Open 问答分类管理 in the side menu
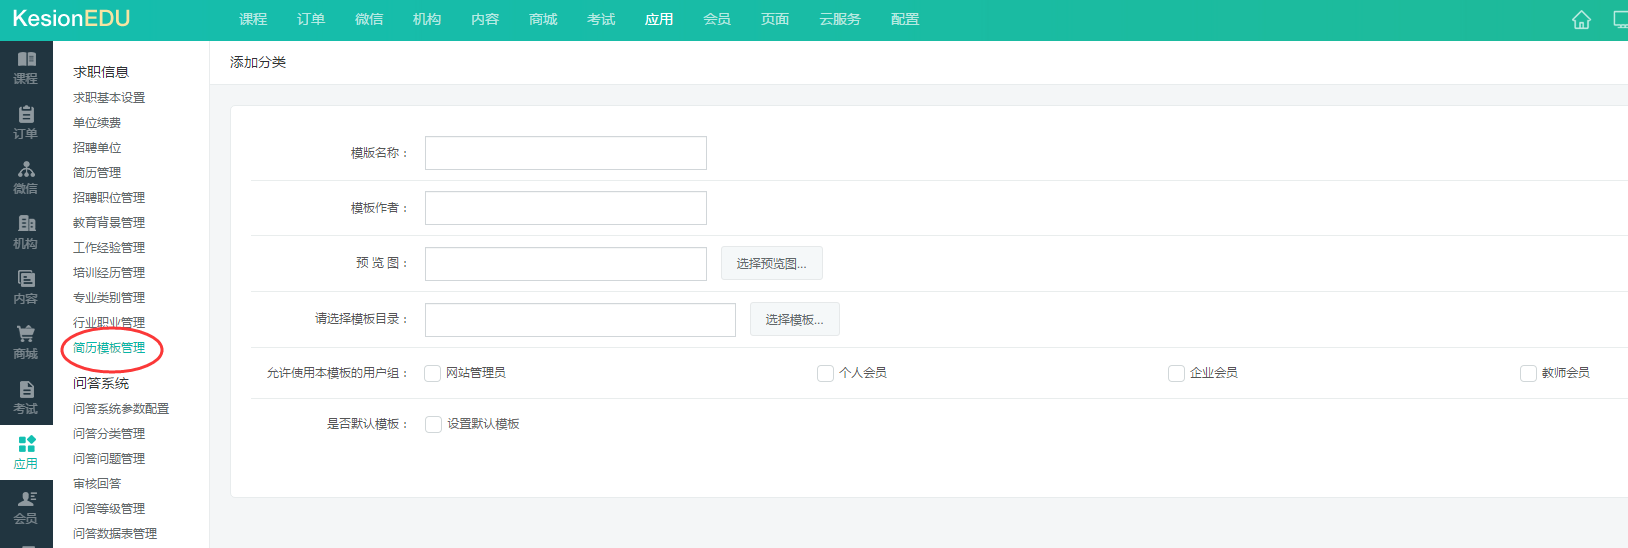The width and height of the screenshot is (1628, 548). tap(109, 434)
